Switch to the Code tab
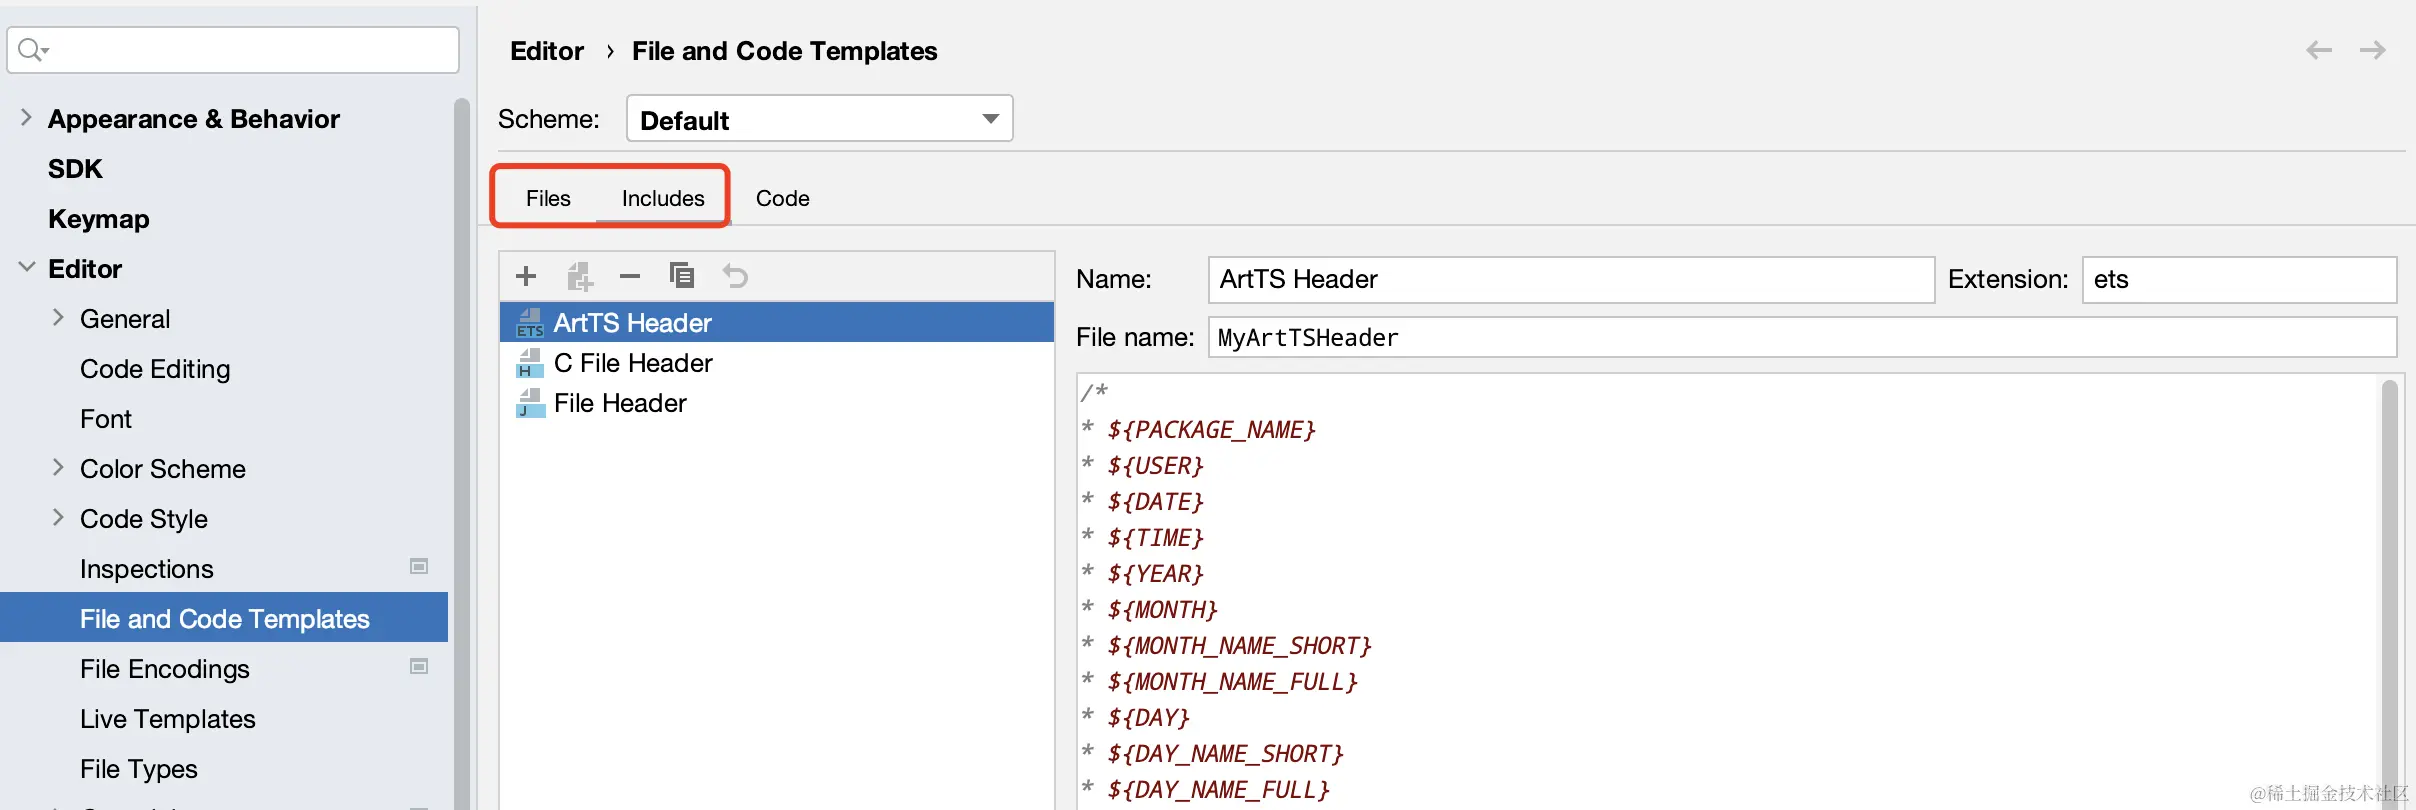The height and width of the screenshot is (810, 2416). click(x=782, y=198)
